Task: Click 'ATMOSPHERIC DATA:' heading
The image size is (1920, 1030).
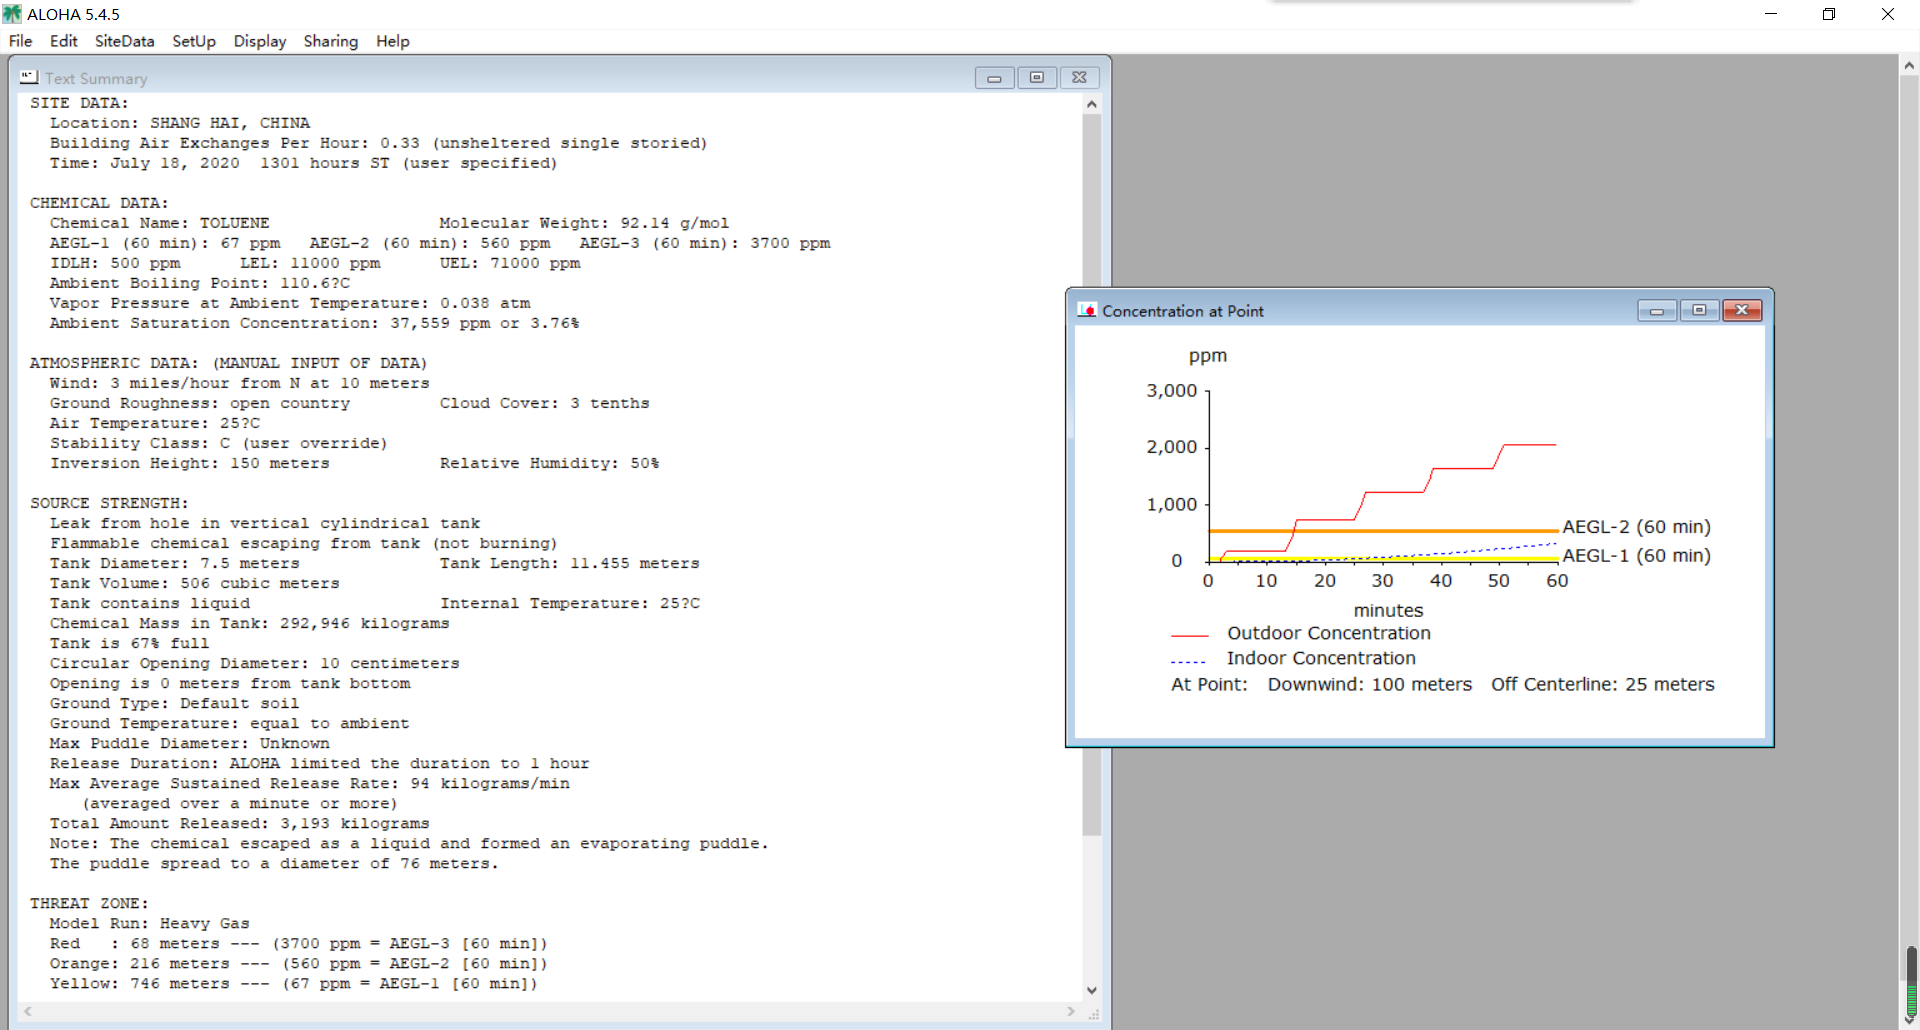Action: pyautogui.click(x=114, y=363)
